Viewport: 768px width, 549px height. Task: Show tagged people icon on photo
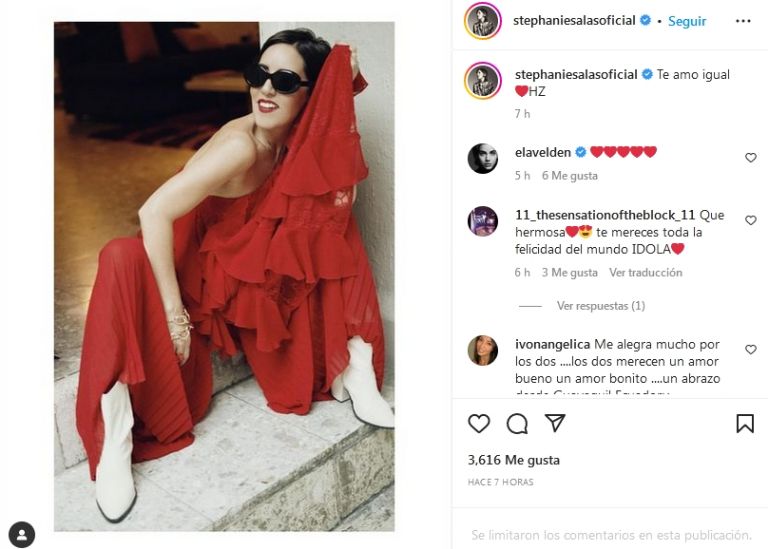[22, 534]
